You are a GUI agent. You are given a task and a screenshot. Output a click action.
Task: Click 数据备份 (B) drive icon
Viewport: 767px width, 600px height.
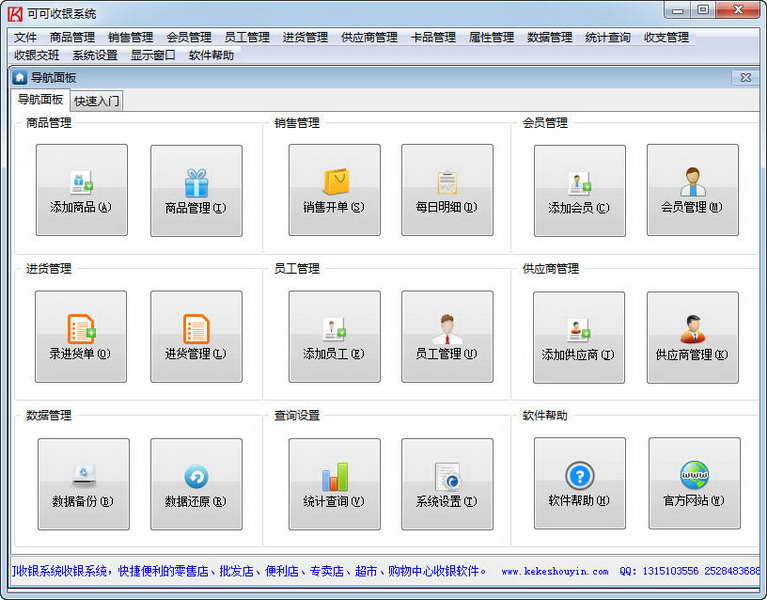(x=84, y=484)
